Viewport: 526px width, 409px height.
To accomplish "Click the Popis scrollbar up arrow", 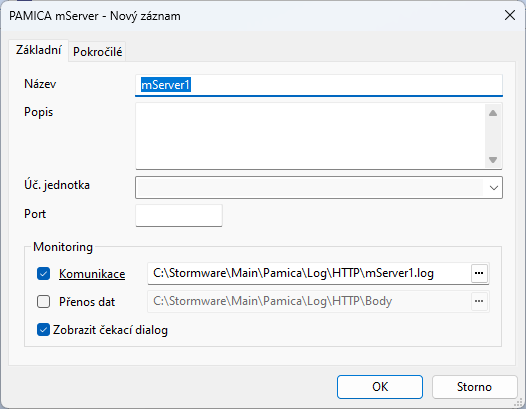I will click(493, 113).
